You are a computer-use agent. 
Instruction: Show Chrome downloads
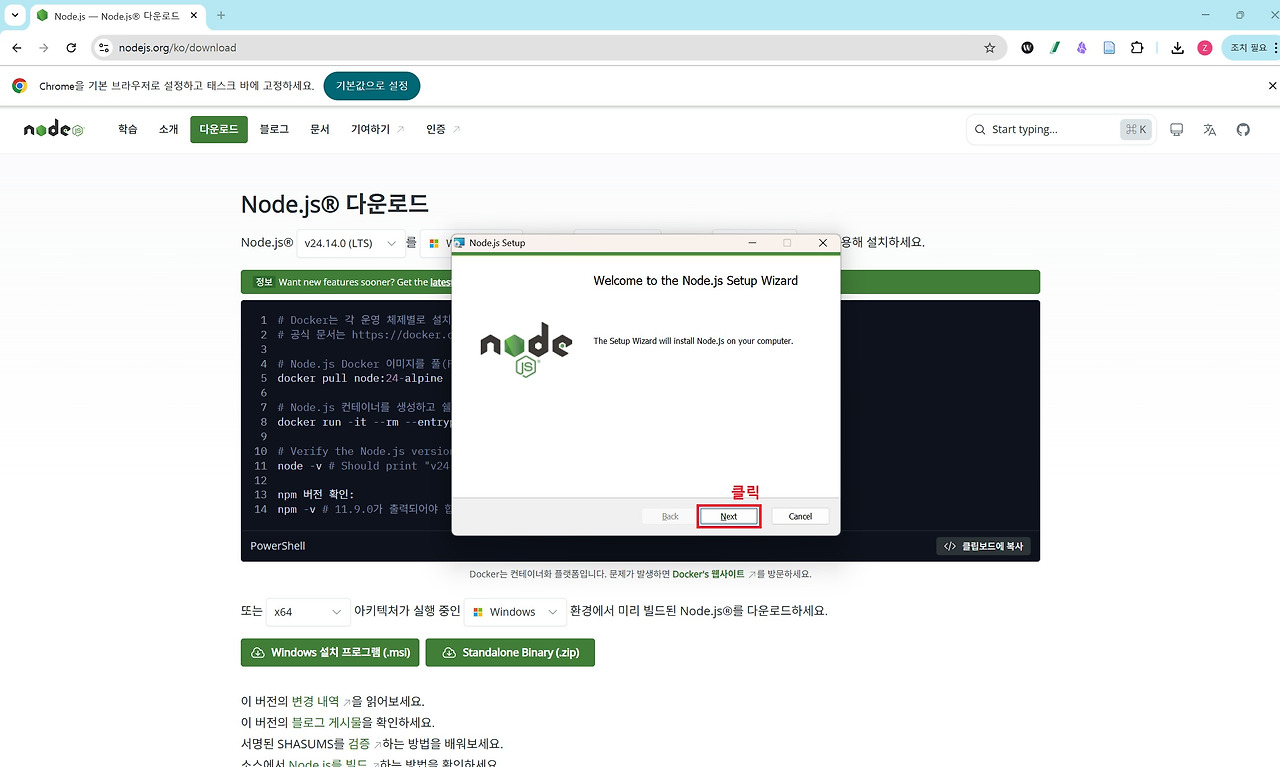(1178, 47)
